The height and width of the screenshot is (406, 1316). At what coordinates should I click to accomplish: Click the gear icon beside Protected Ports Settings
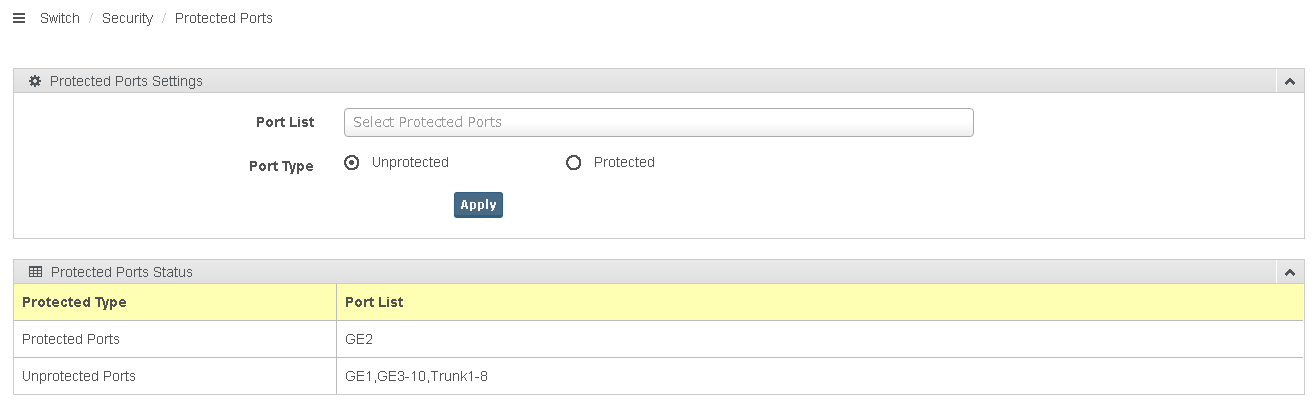coord(35,81)
